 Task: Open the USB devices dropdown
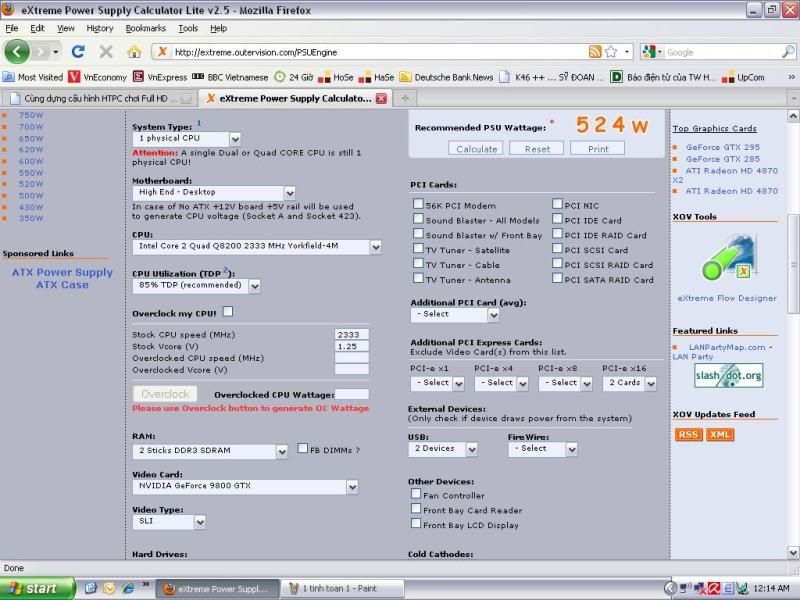443,449
